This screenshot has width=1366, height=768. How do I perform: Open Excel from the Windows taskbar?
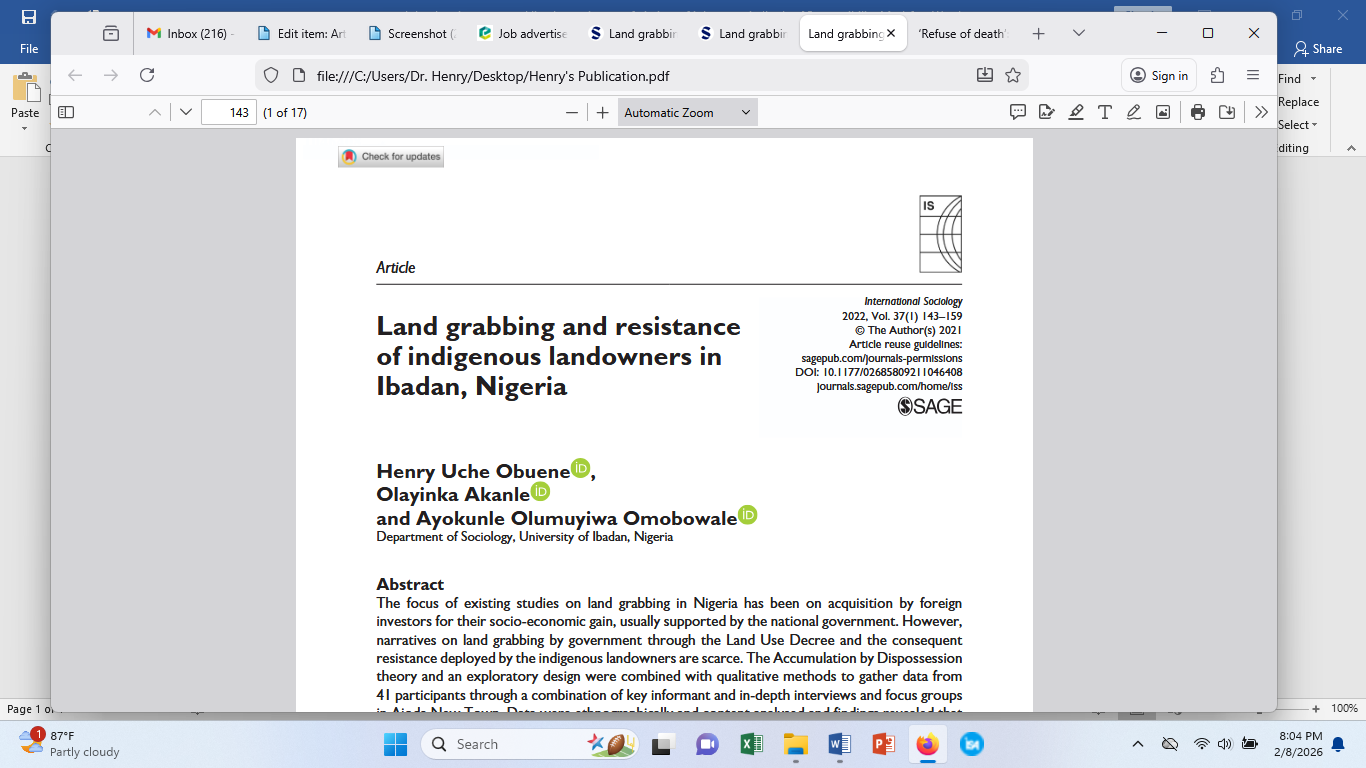pyautogui.click(x=751, y=744)
